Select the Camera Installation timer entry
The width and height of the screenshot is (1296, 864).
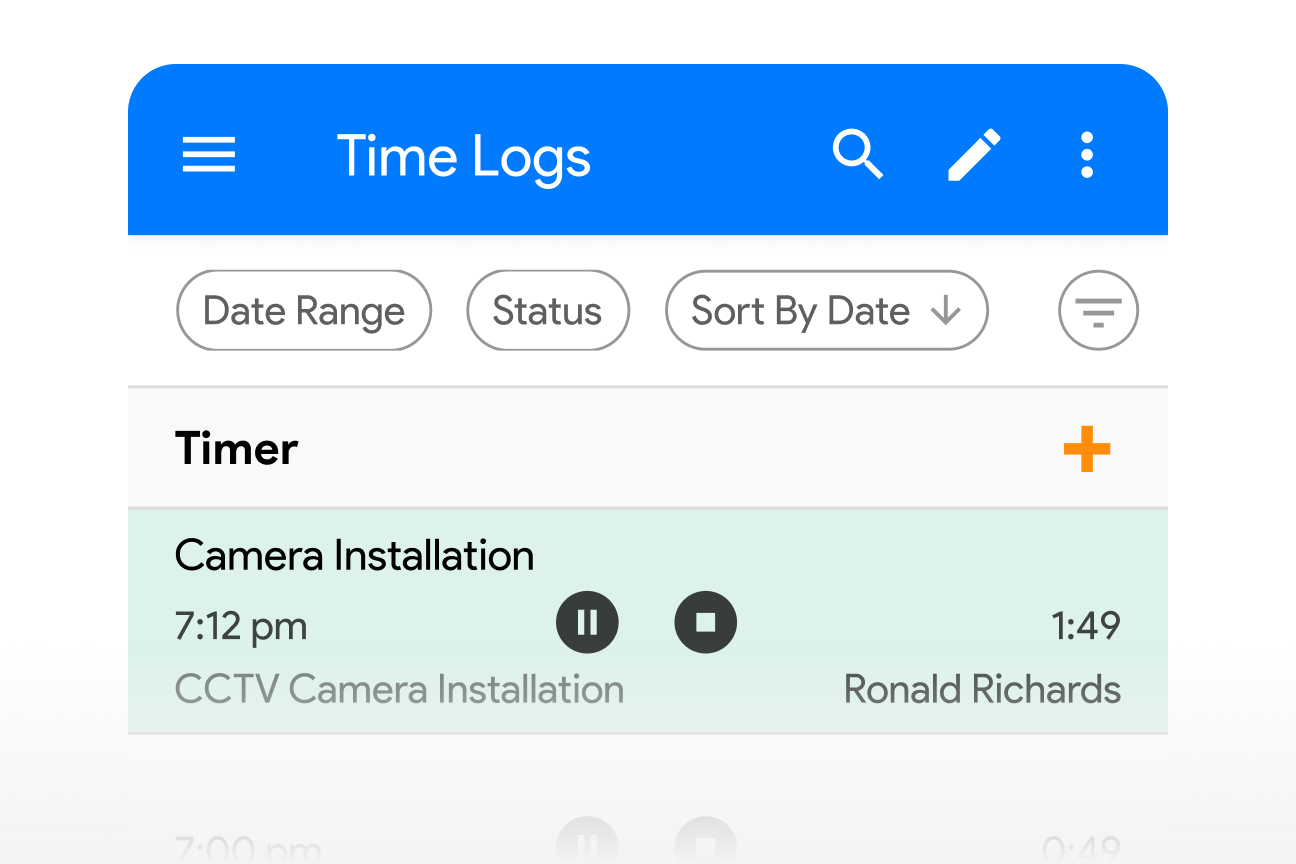tap(353, 555)
